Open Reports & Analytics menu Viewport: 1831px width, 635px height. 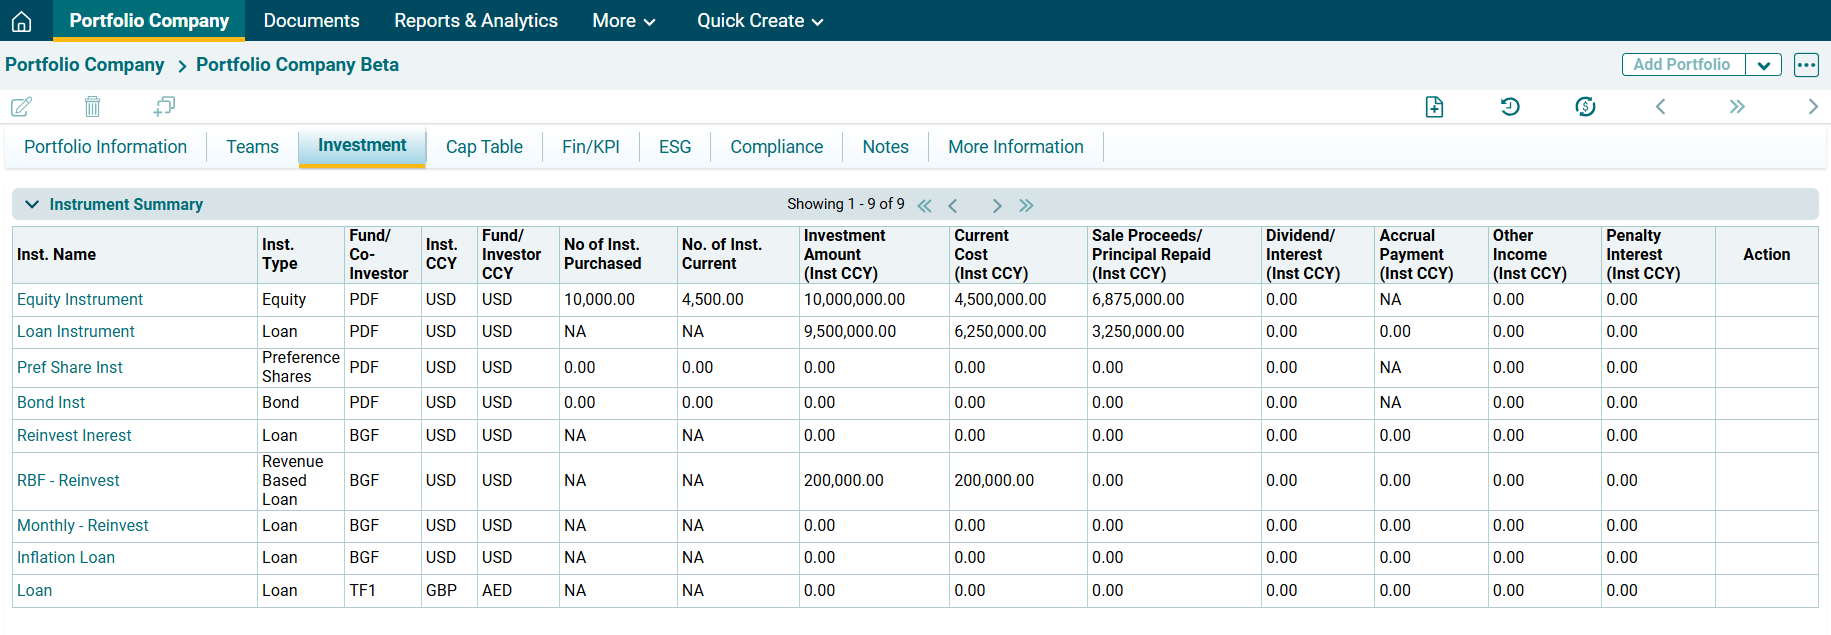[x=476, y=21]
